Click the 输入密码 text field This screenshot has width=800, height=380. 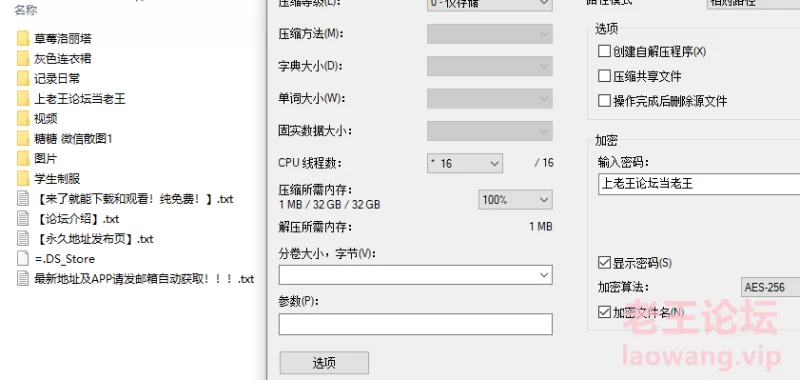point(698,184)
